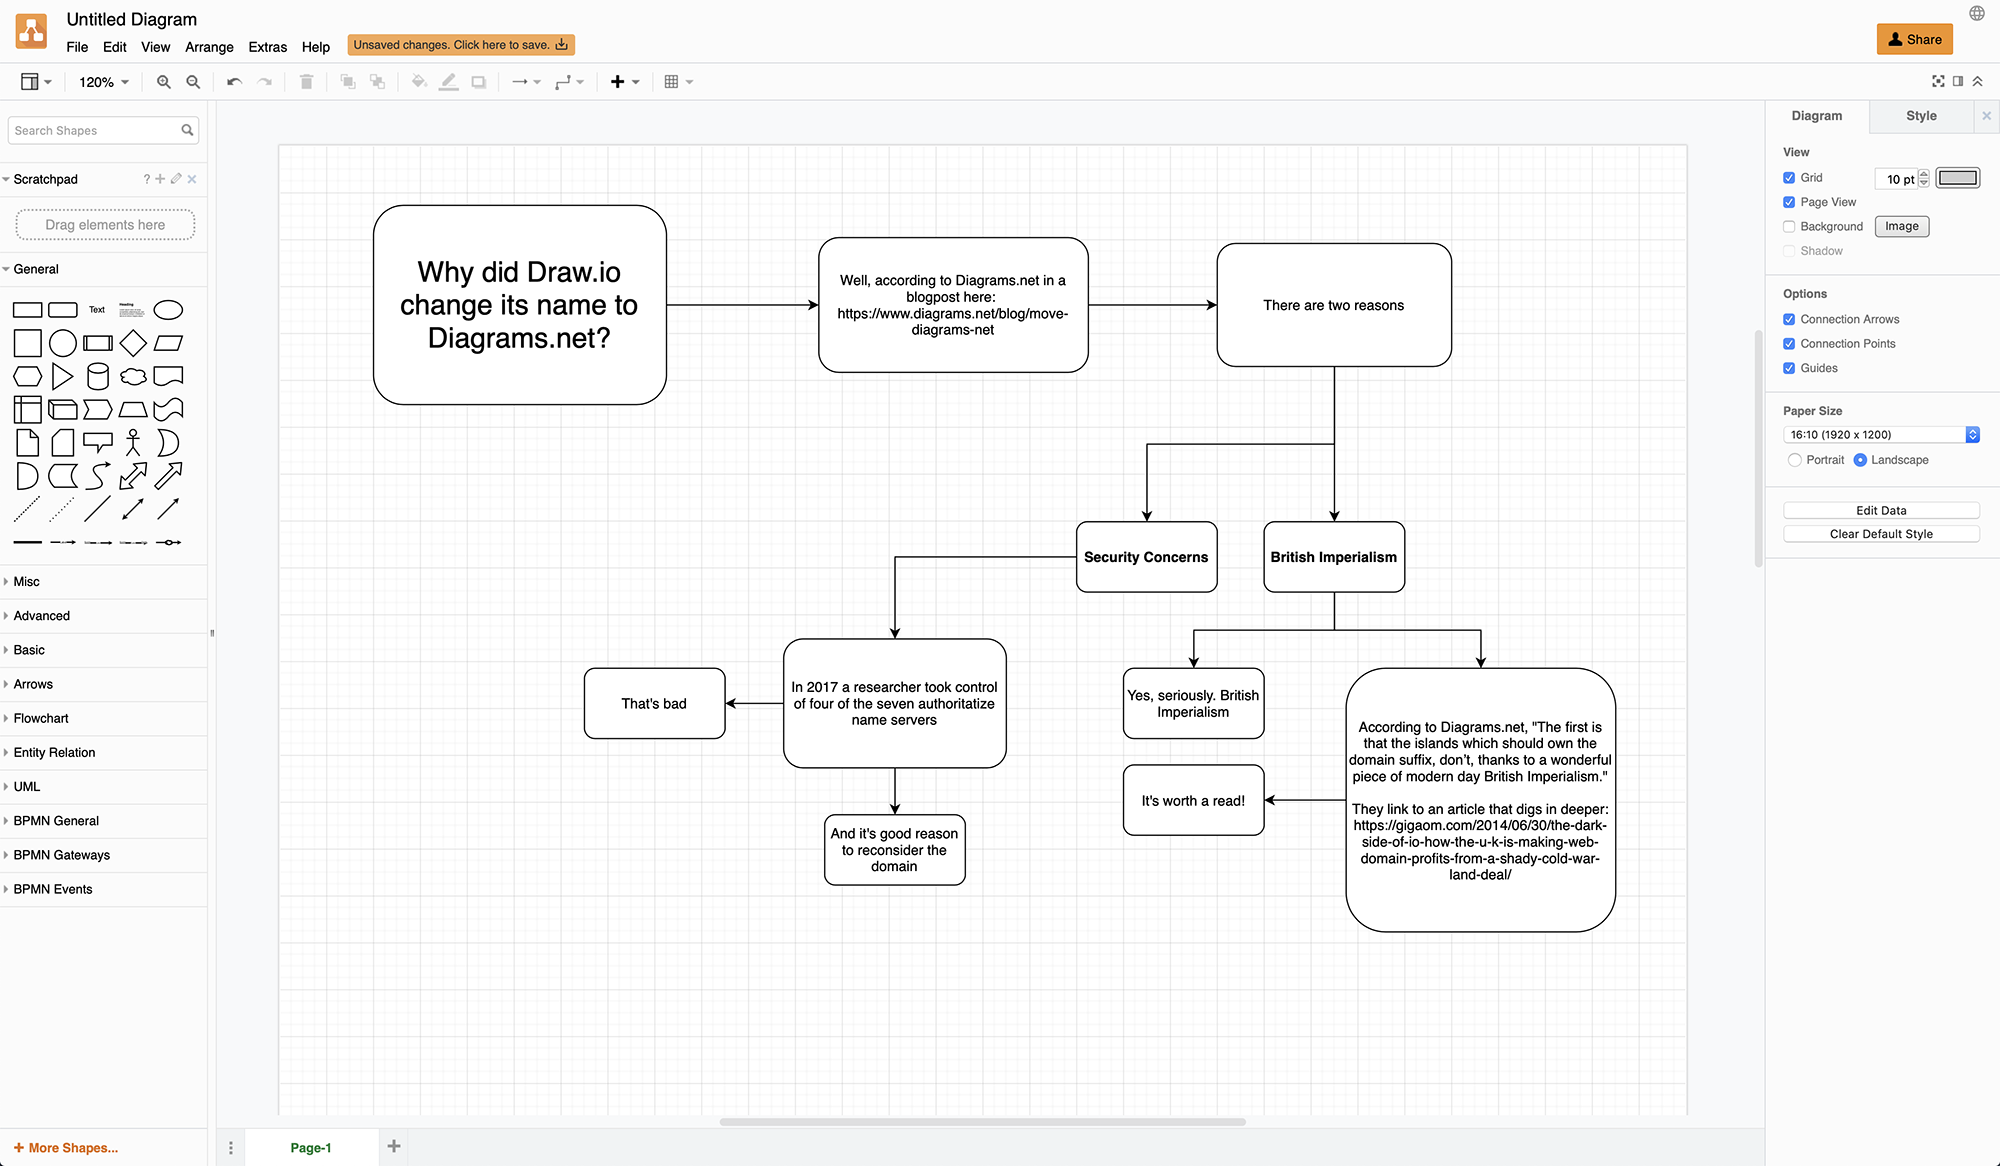Pick the diamond shape from General shapes

click(133, 343)
